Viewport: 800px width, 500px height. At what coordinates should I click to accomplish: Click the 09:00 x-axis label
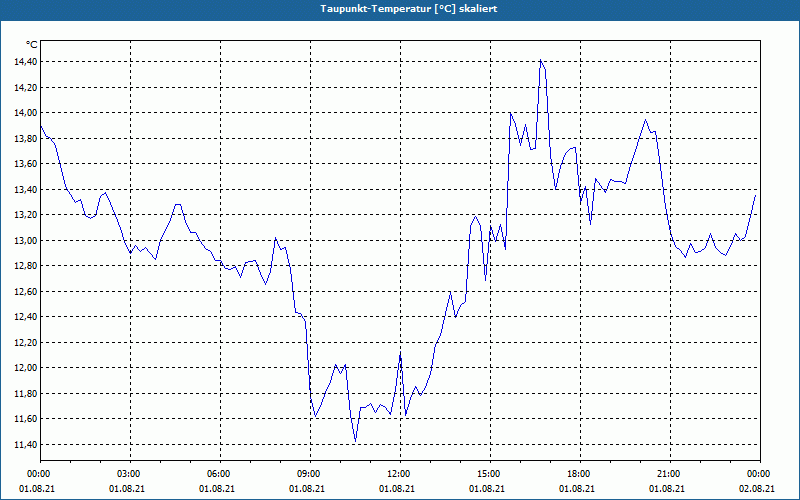click(x=310, y=474)
